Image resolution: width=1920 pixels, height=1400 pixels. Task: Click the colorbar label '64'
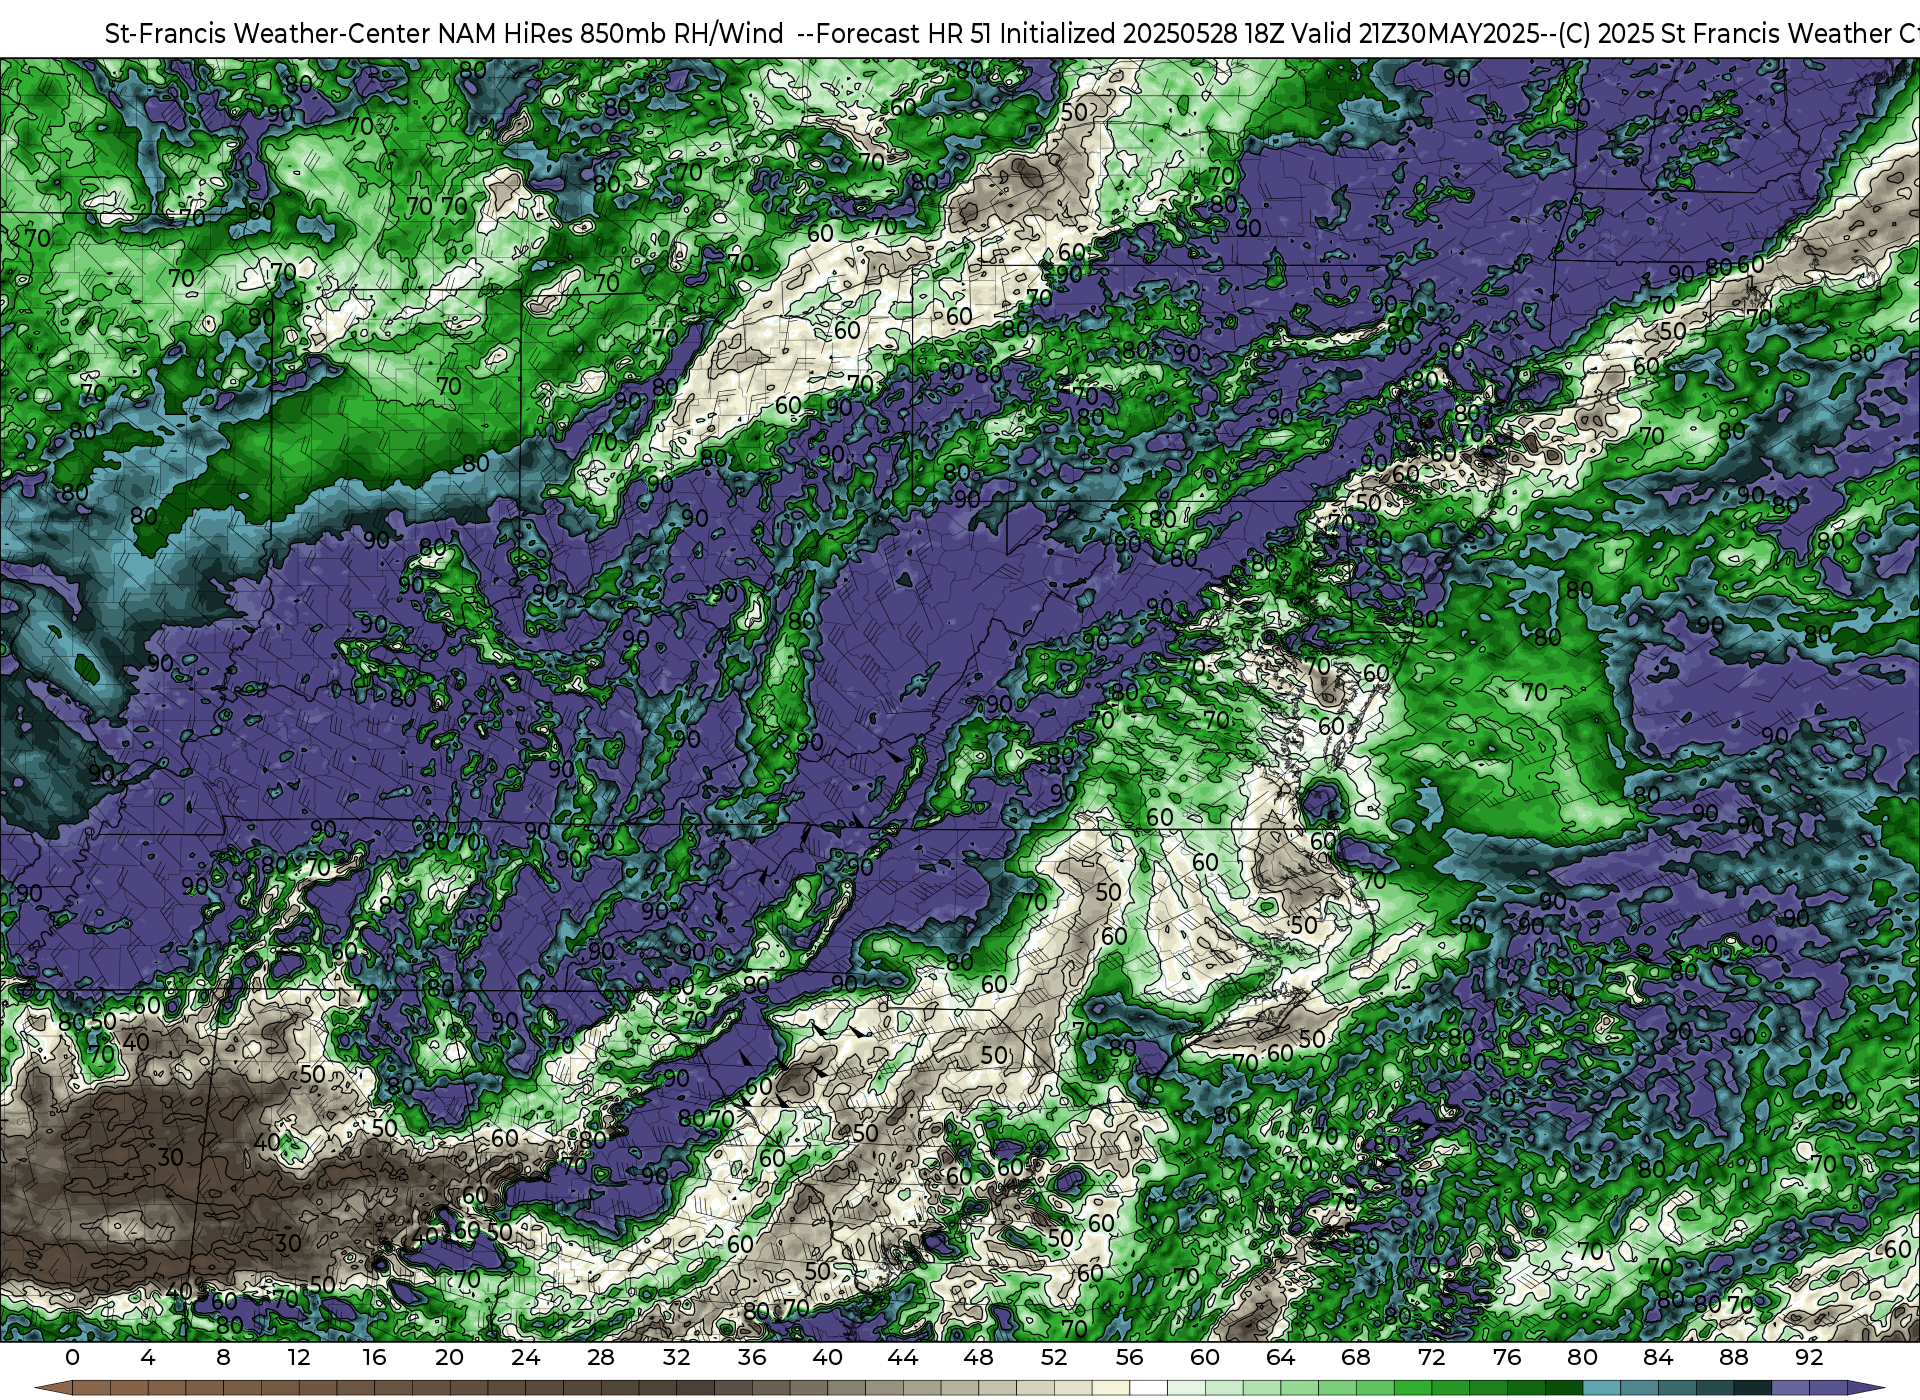tap(1280, 1357)
